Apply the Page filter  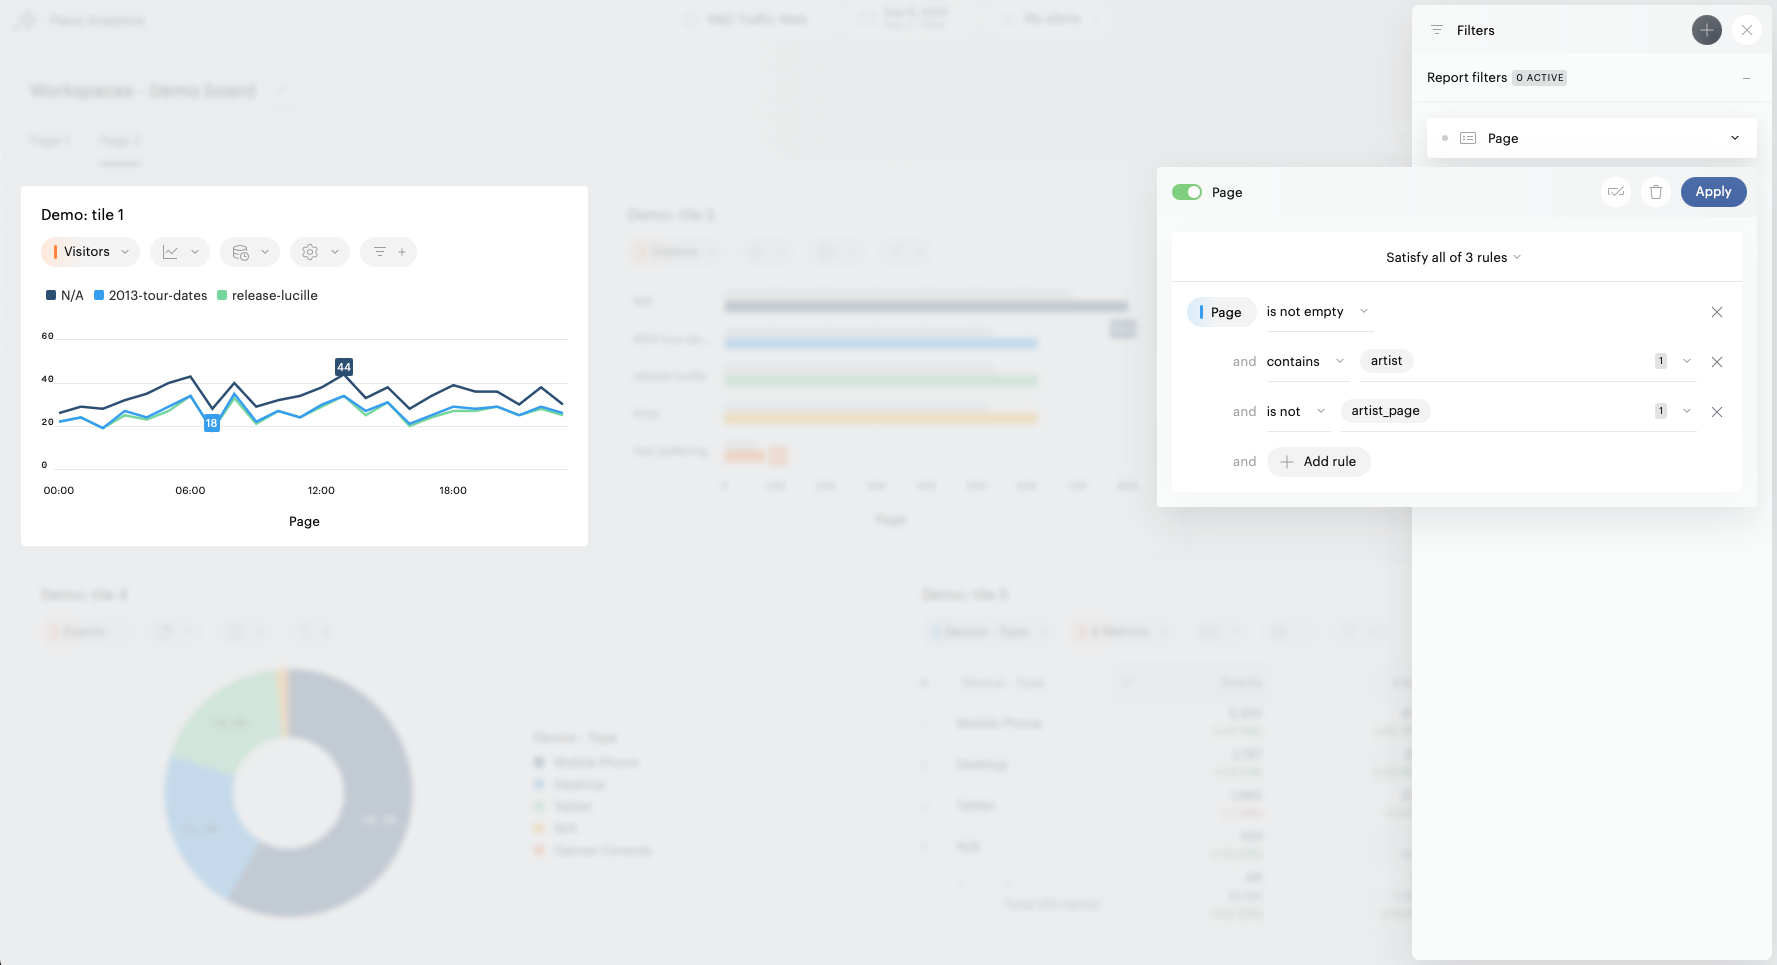1712,192
